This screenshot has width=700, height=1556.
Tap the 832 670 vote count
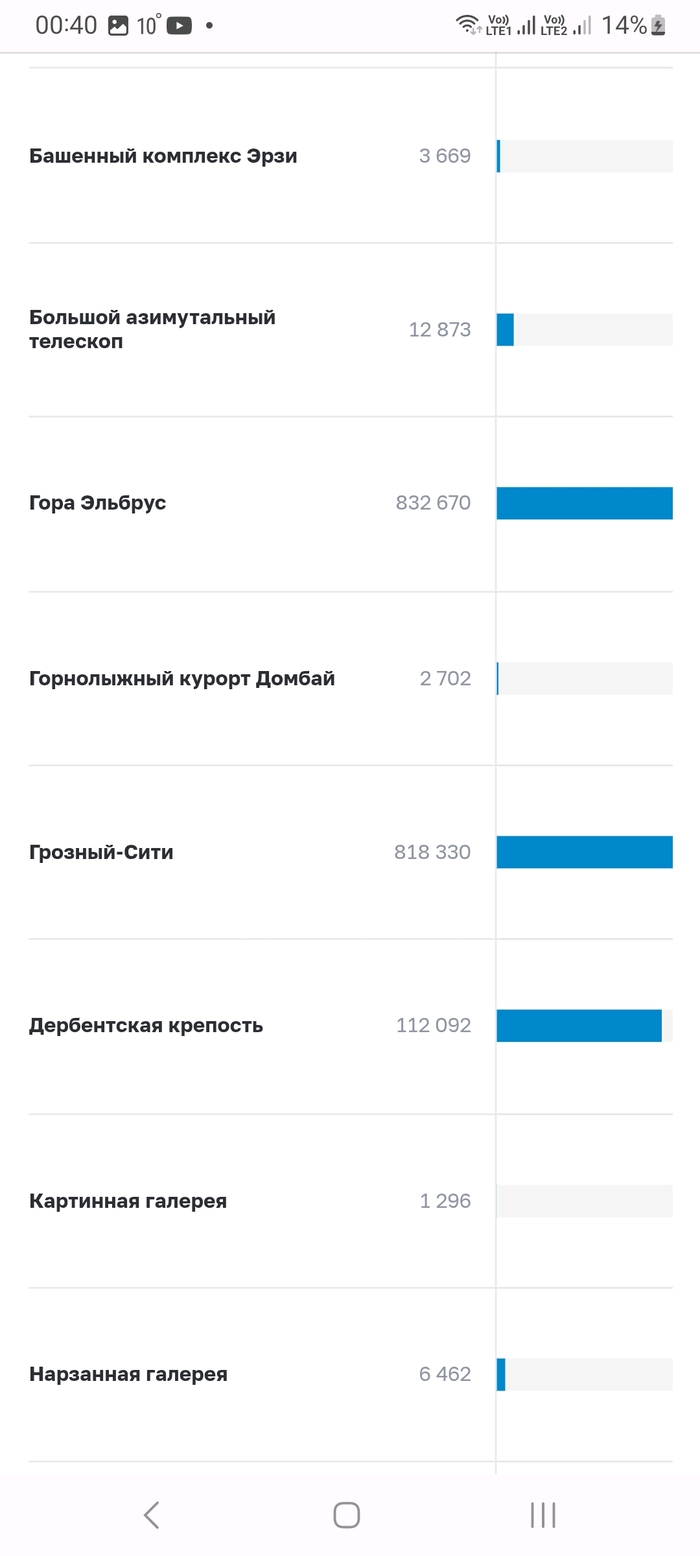tap(433, 503)
